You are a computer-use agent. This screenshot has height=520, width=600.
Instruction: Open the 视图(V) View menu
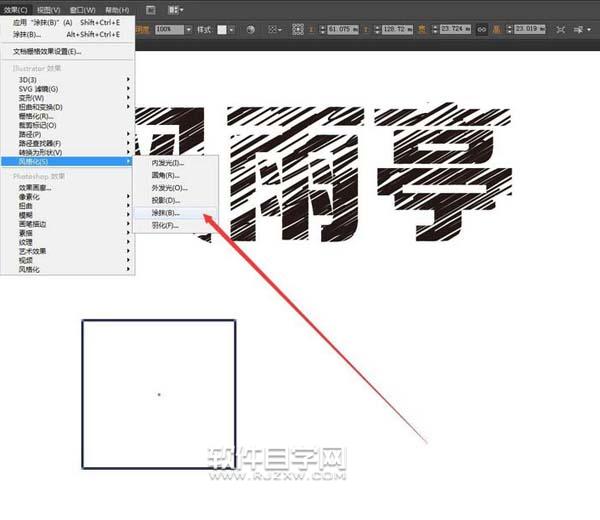[49, 10]
